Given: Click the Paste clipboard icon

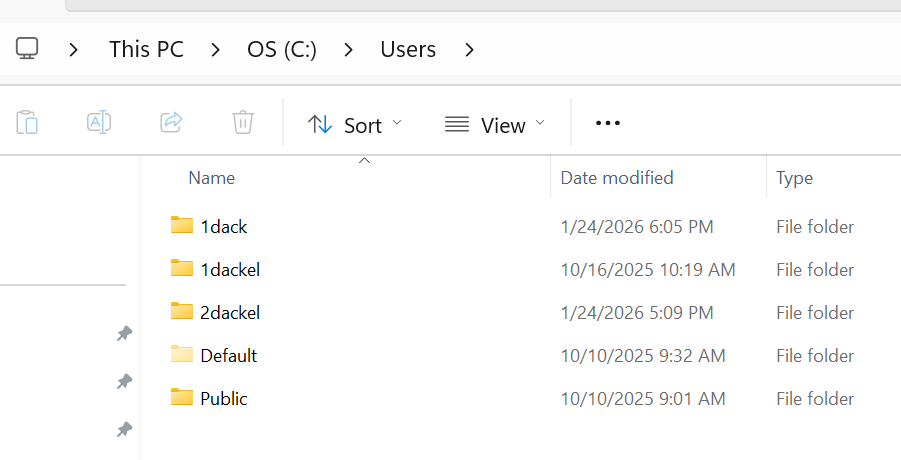Looking at the screenshot, I should point(27,123).
